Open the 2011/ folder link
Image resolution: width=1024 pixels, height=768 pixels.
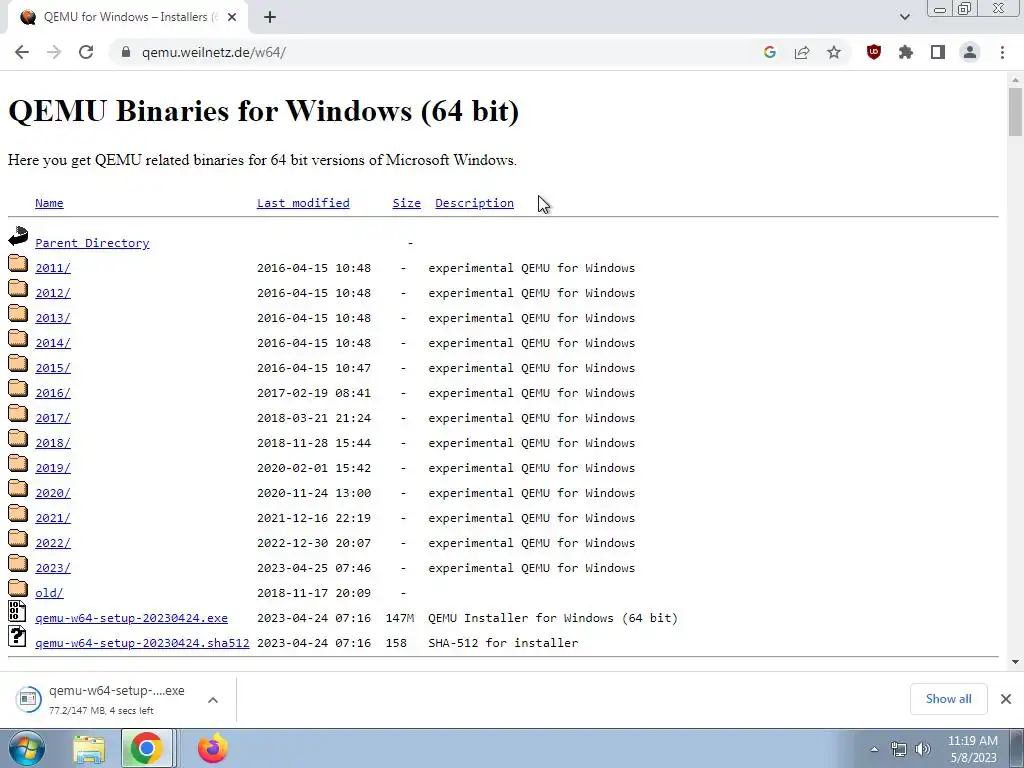(53, 268)
